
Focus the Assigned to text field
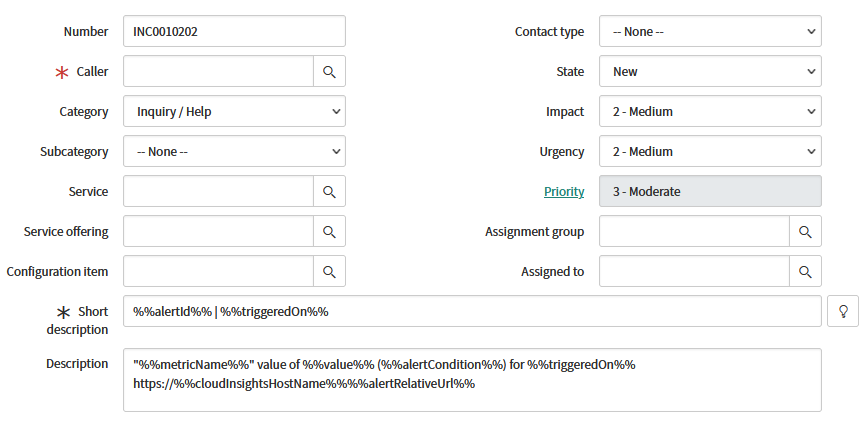point(693,272)
